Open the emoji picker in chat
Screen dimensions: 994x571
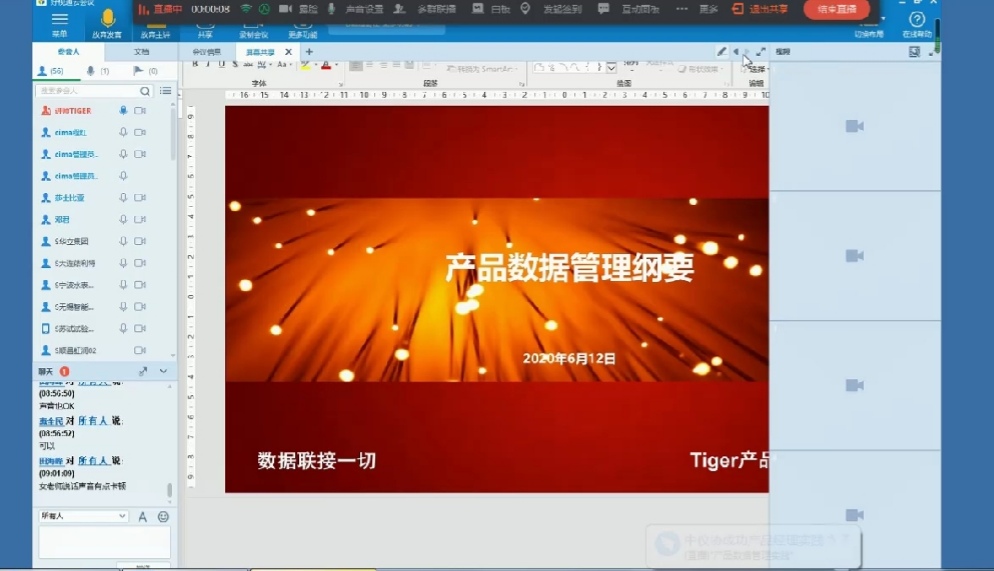[163, 516]
